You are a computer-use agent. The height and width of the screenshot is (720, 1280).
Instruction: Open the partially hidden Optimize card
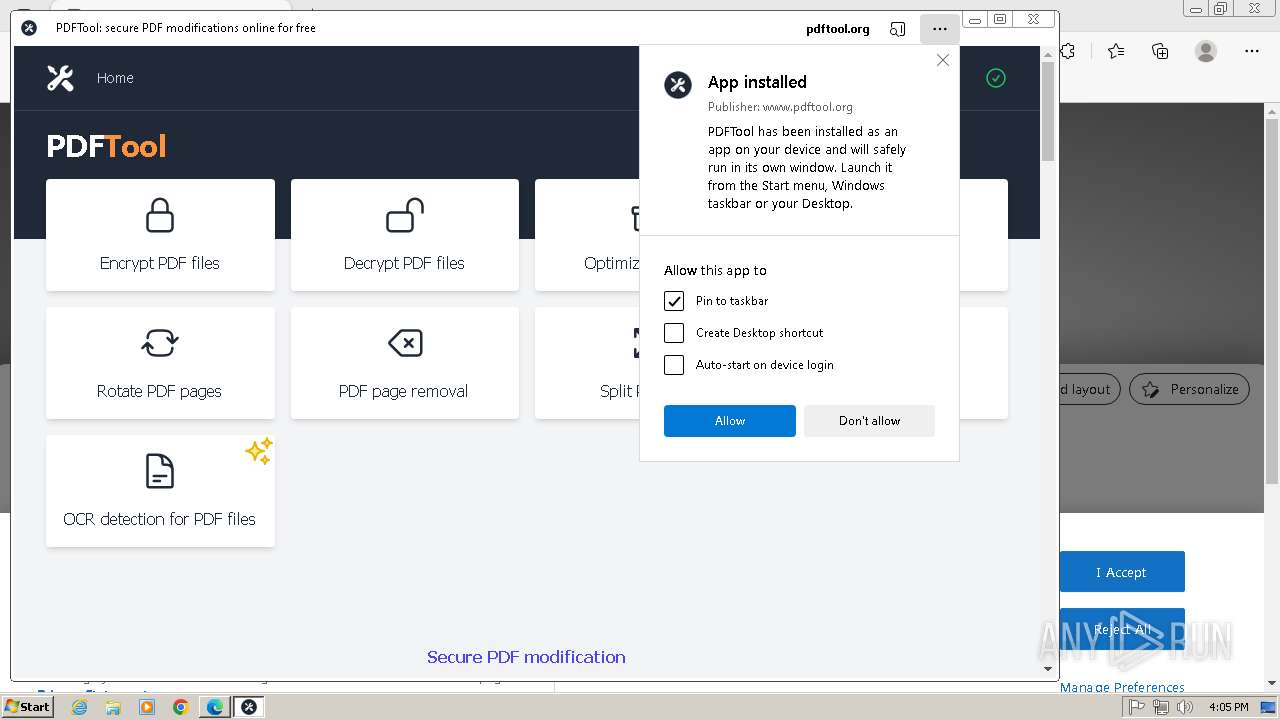(x=587, y=235)
